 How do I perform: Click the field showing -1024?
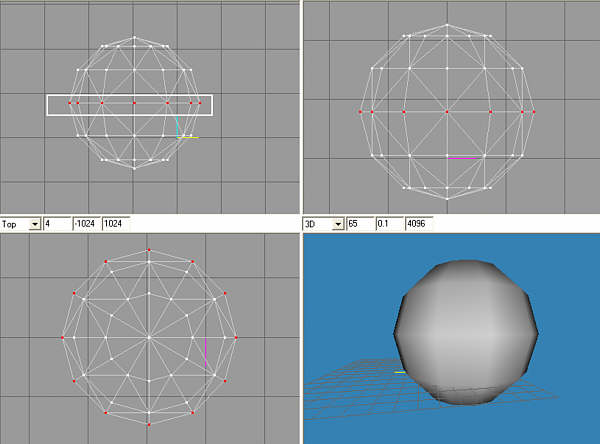coord(86,224)
